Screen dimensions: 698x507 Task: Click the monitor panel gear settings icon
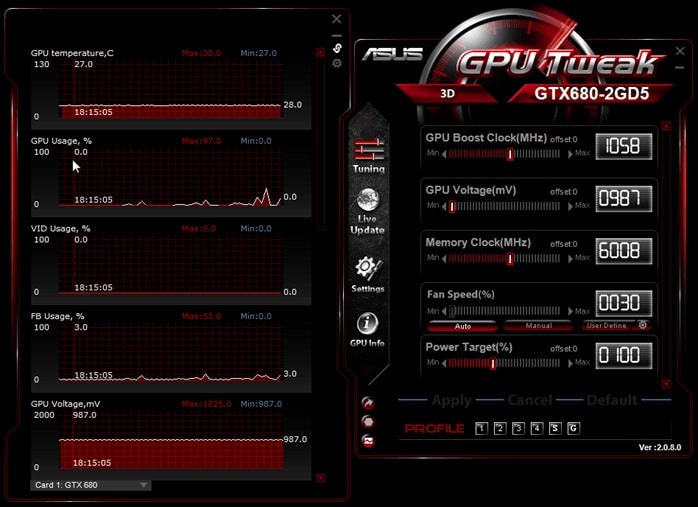click(337, 63)
